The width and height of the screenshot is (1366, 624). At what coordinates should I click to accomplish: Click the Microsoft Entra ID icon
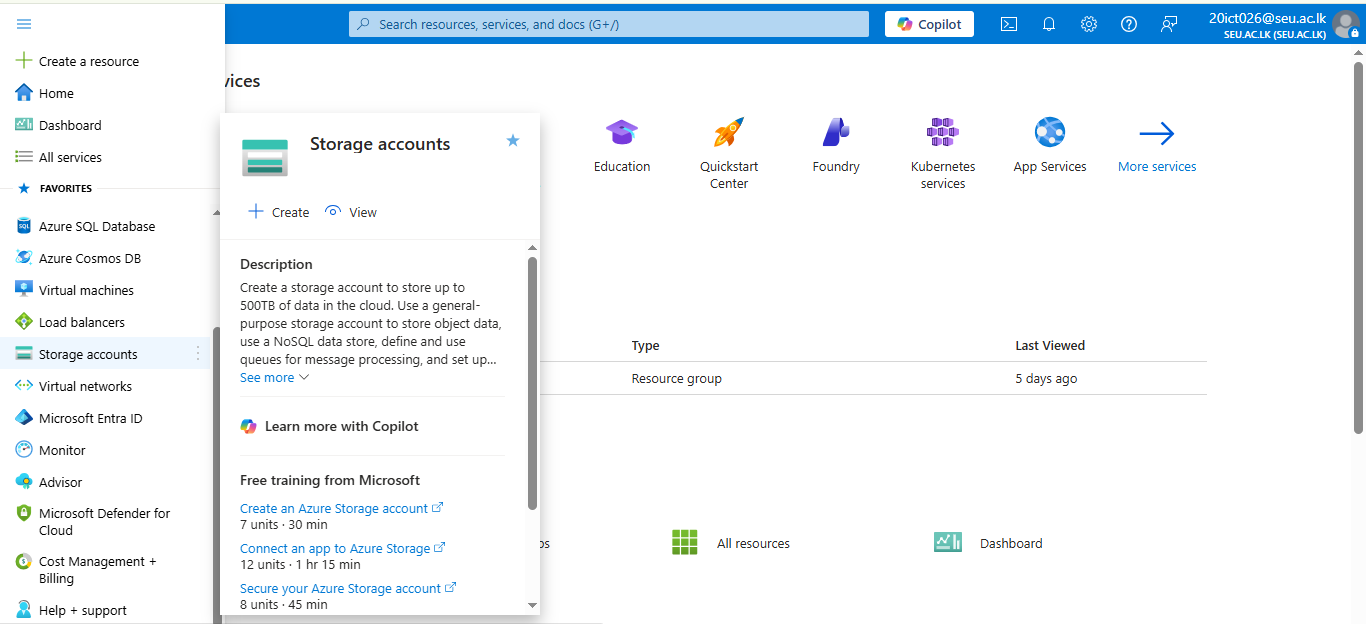pos(24,418)
